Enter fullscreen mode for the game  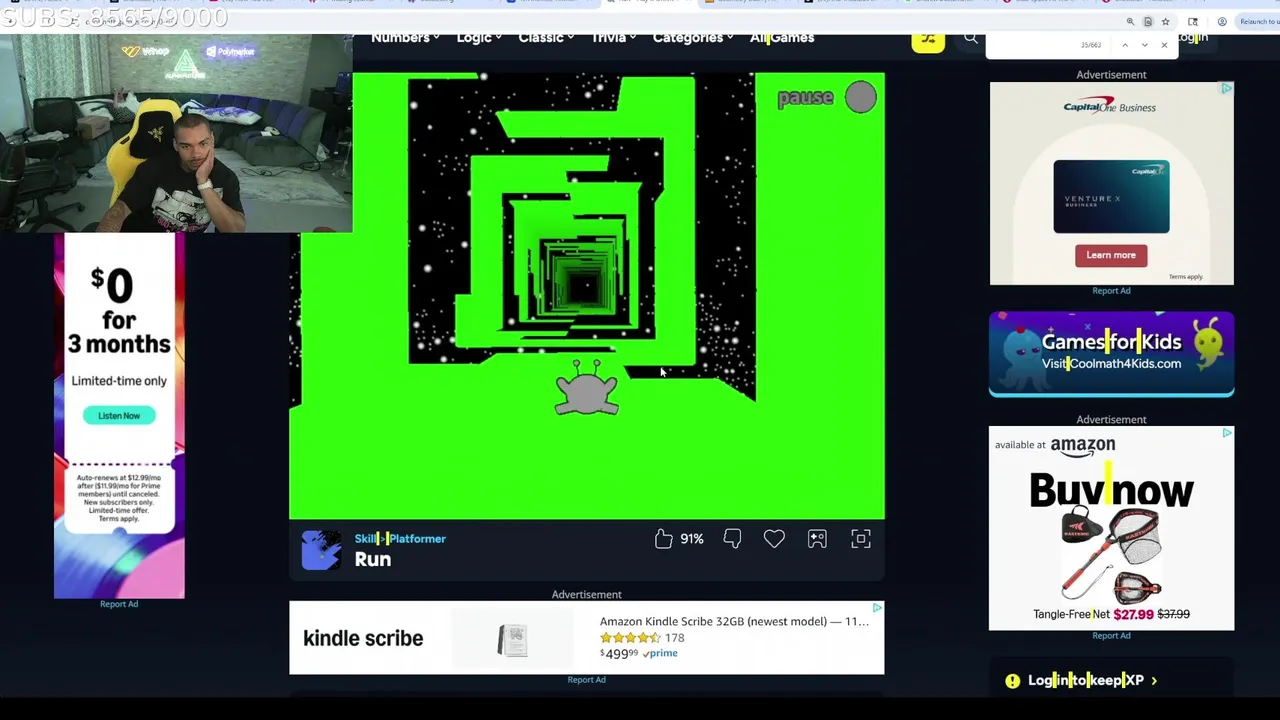coord(861,539)
